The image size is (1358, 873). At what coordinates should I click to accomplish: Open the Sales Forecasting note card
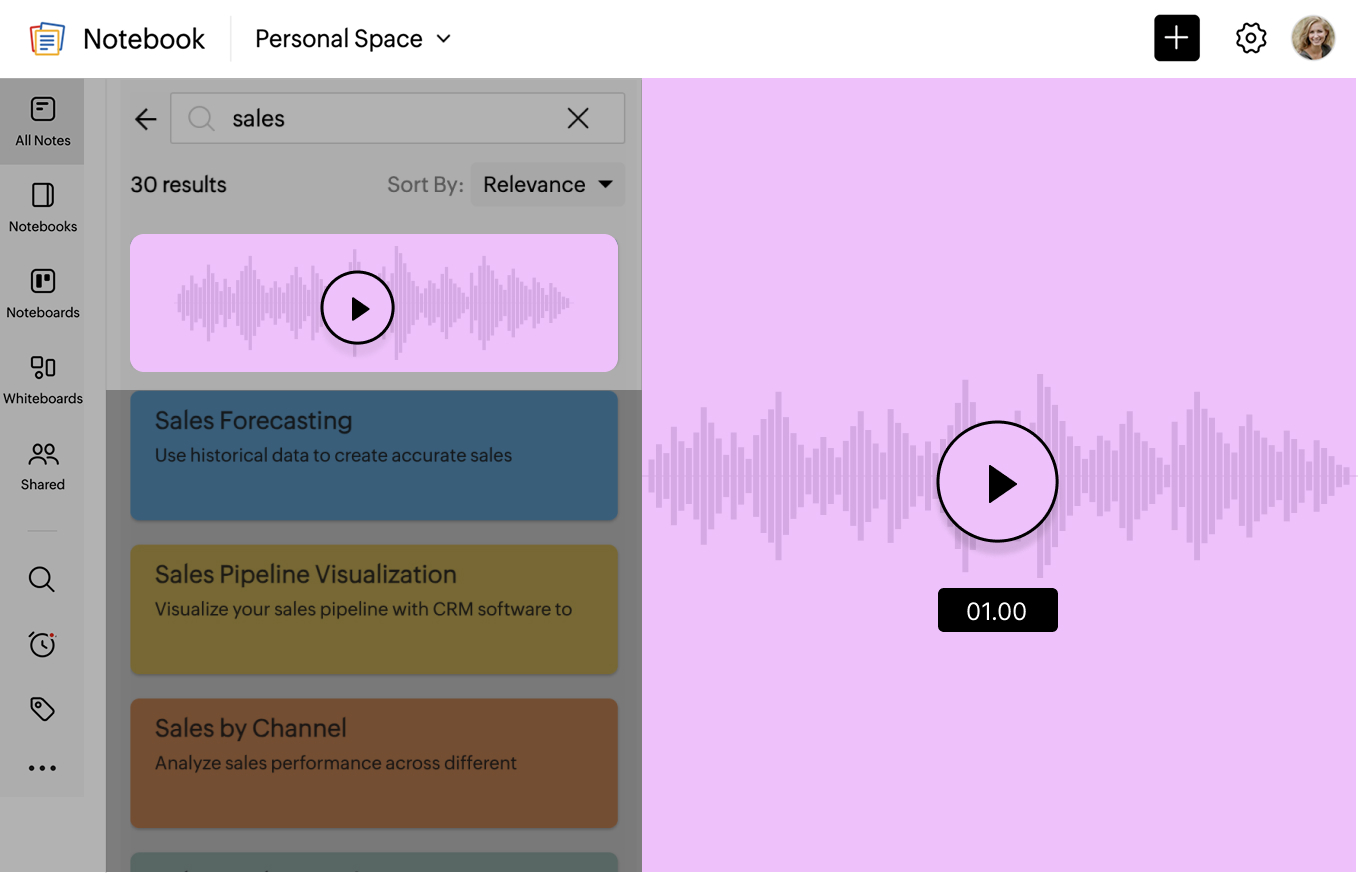373,455
